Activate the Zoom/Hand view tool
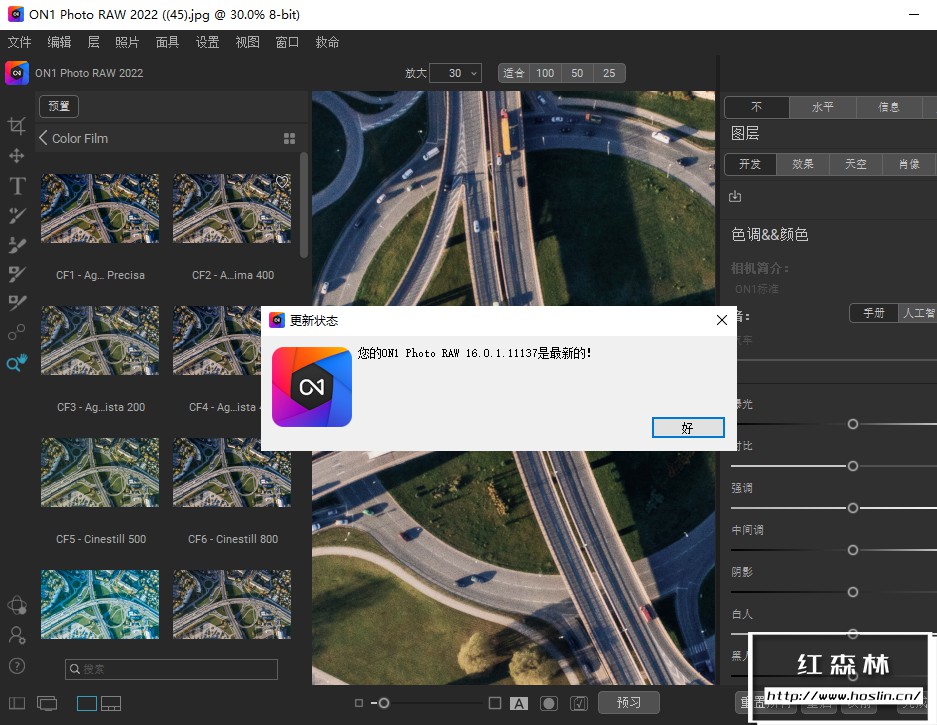The image size is (937, 725). [17, 364]
